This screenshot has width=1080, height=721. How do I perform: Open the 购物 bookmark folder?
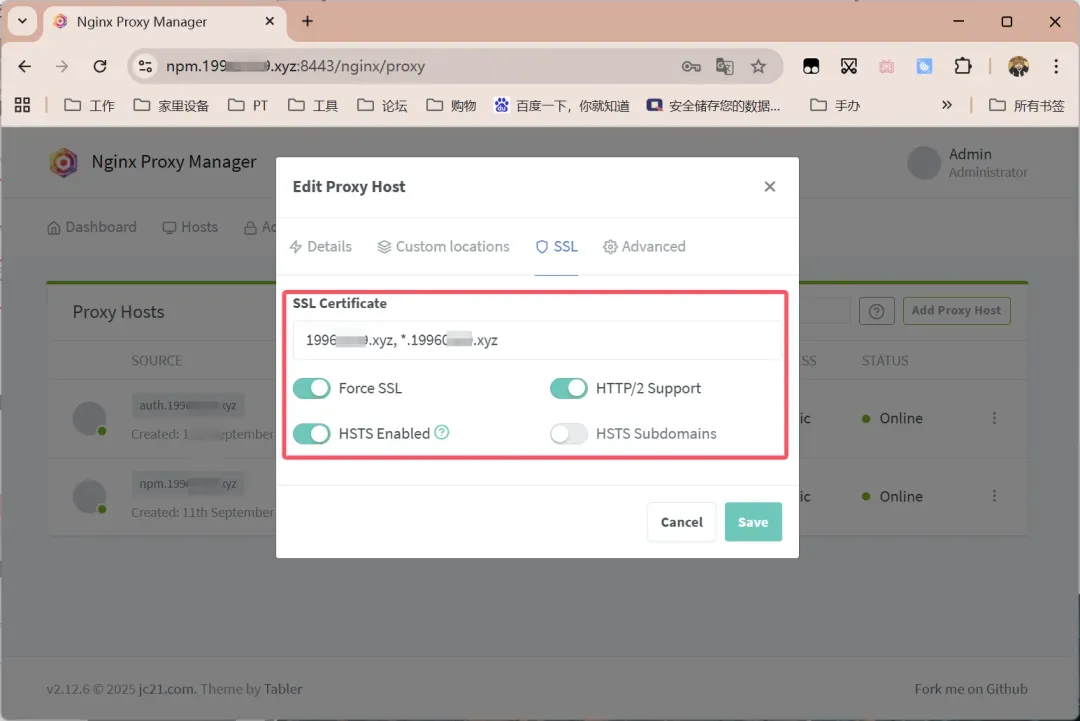pyautogui.click(x=451, y=105)
